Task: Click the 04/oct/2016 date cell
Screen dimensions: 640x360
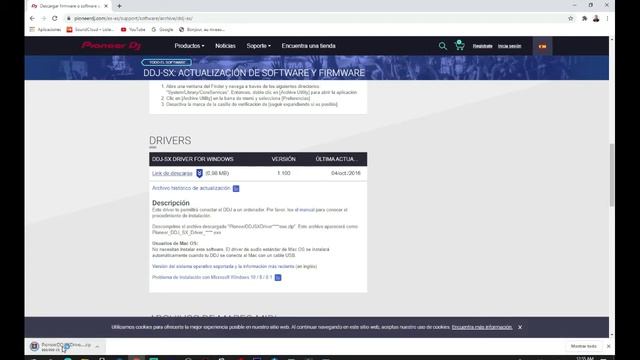Action: tap(346, 173)
